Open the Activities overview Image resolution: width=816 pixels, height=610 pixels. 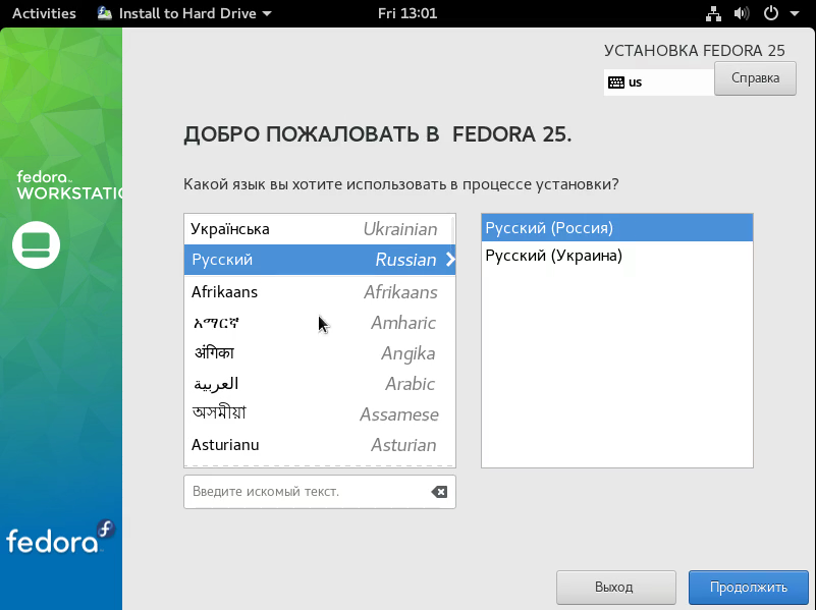tap(44, 13)
